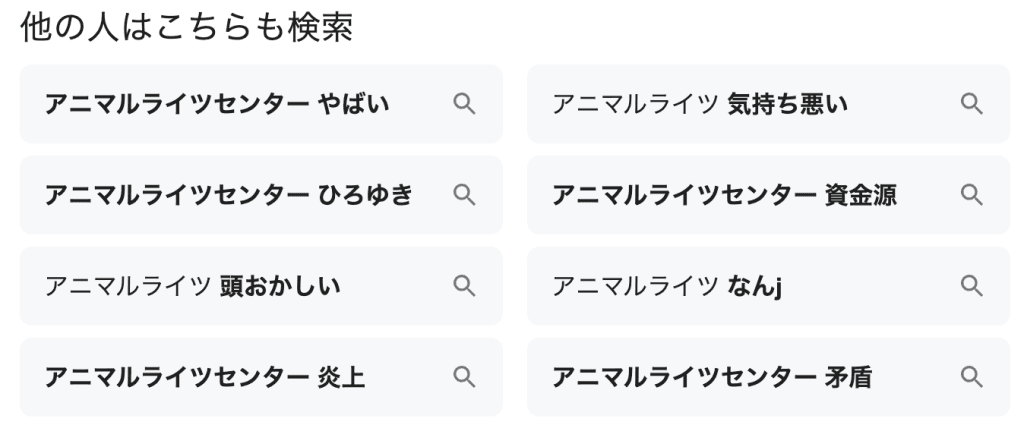Click search icon in the 炎上 suggestion

pos(463,377)
